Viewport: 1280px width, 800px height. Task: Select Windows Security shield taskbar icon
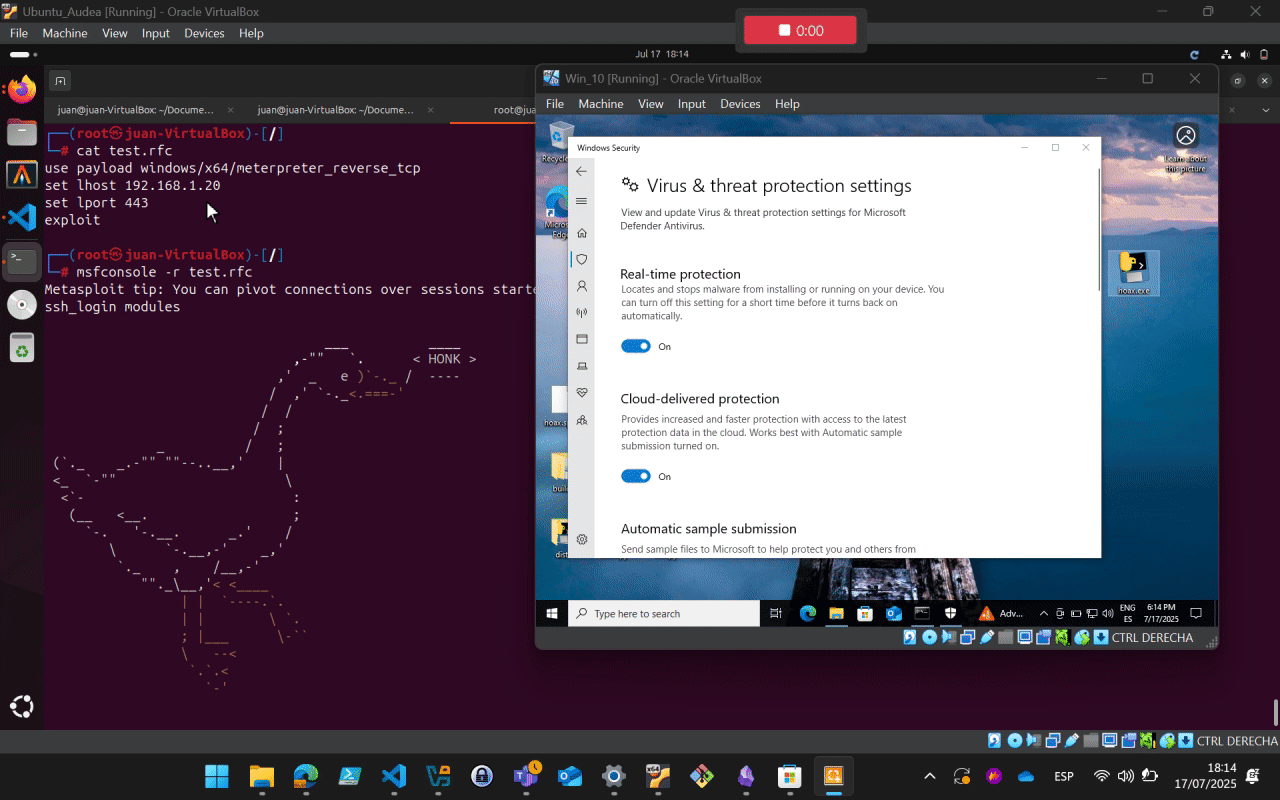(x=951, y=613)
